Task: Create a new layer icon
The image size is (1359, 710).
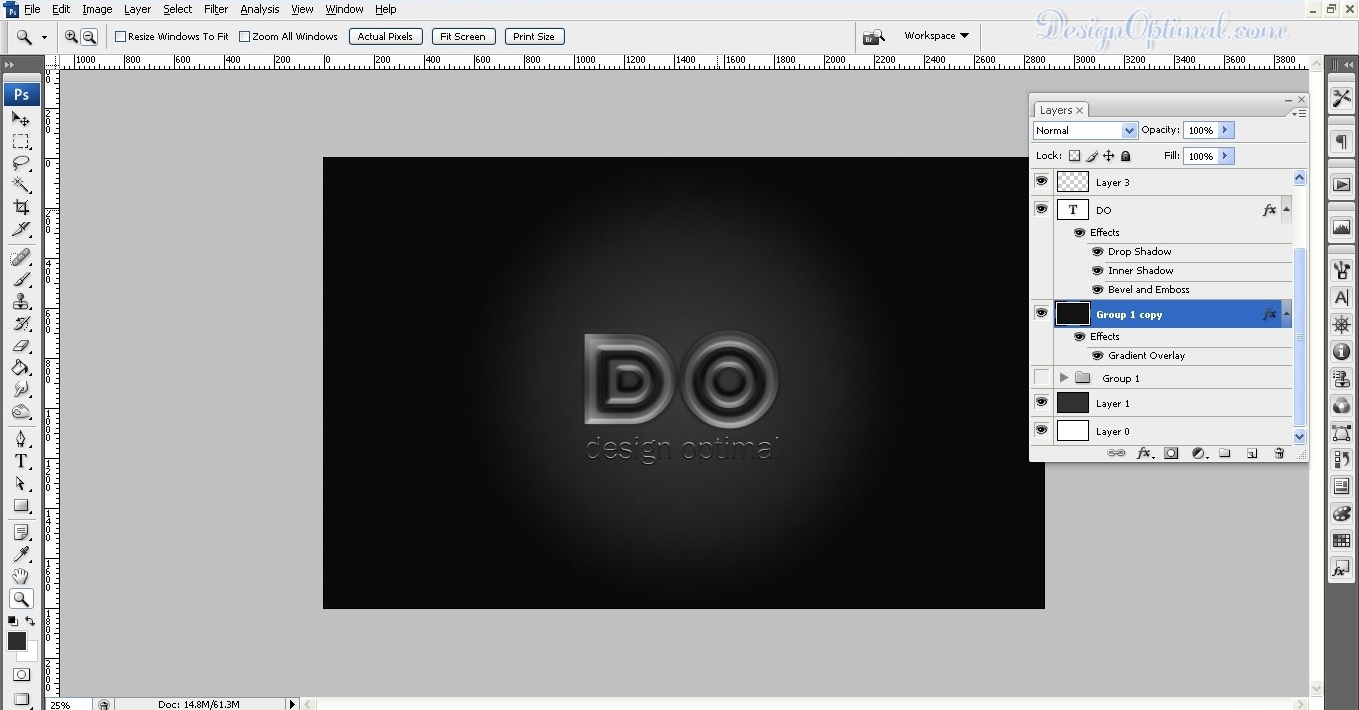Action: tap(1252, 453)
